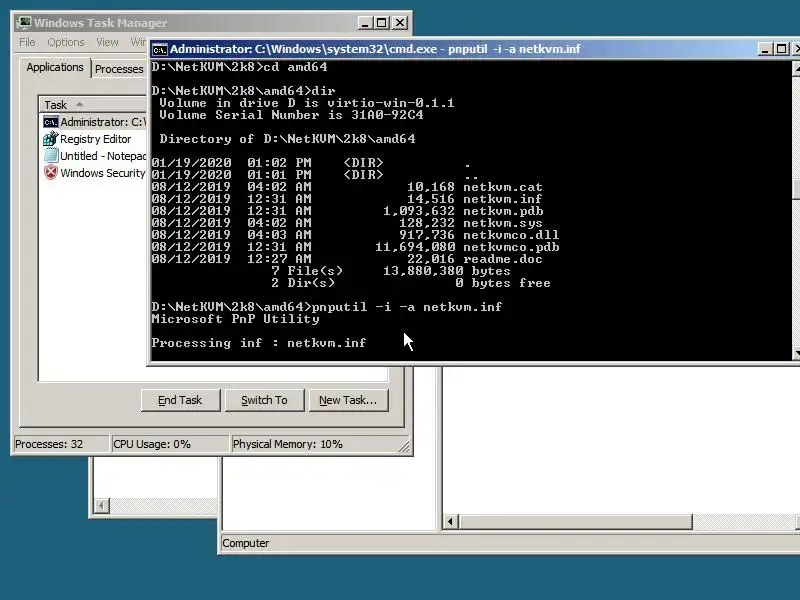Click the Computer status bar text
The height and width of the screenshot is (600, 800).
coord(245,543)
